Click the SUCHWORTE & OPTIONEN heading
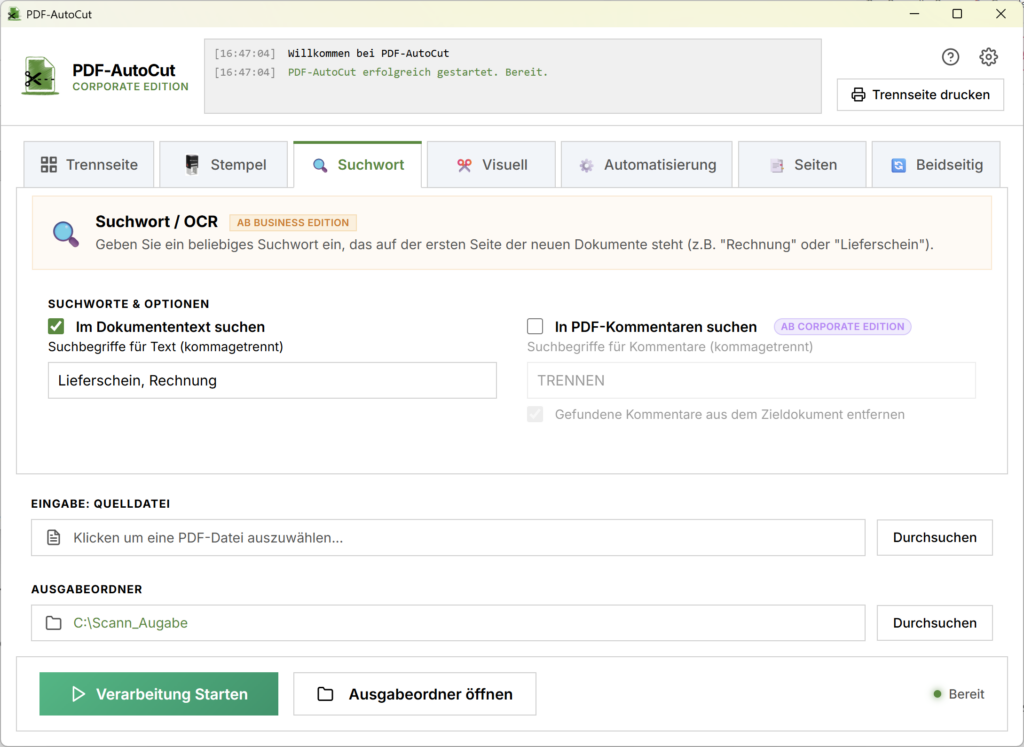 coord(129,304)
